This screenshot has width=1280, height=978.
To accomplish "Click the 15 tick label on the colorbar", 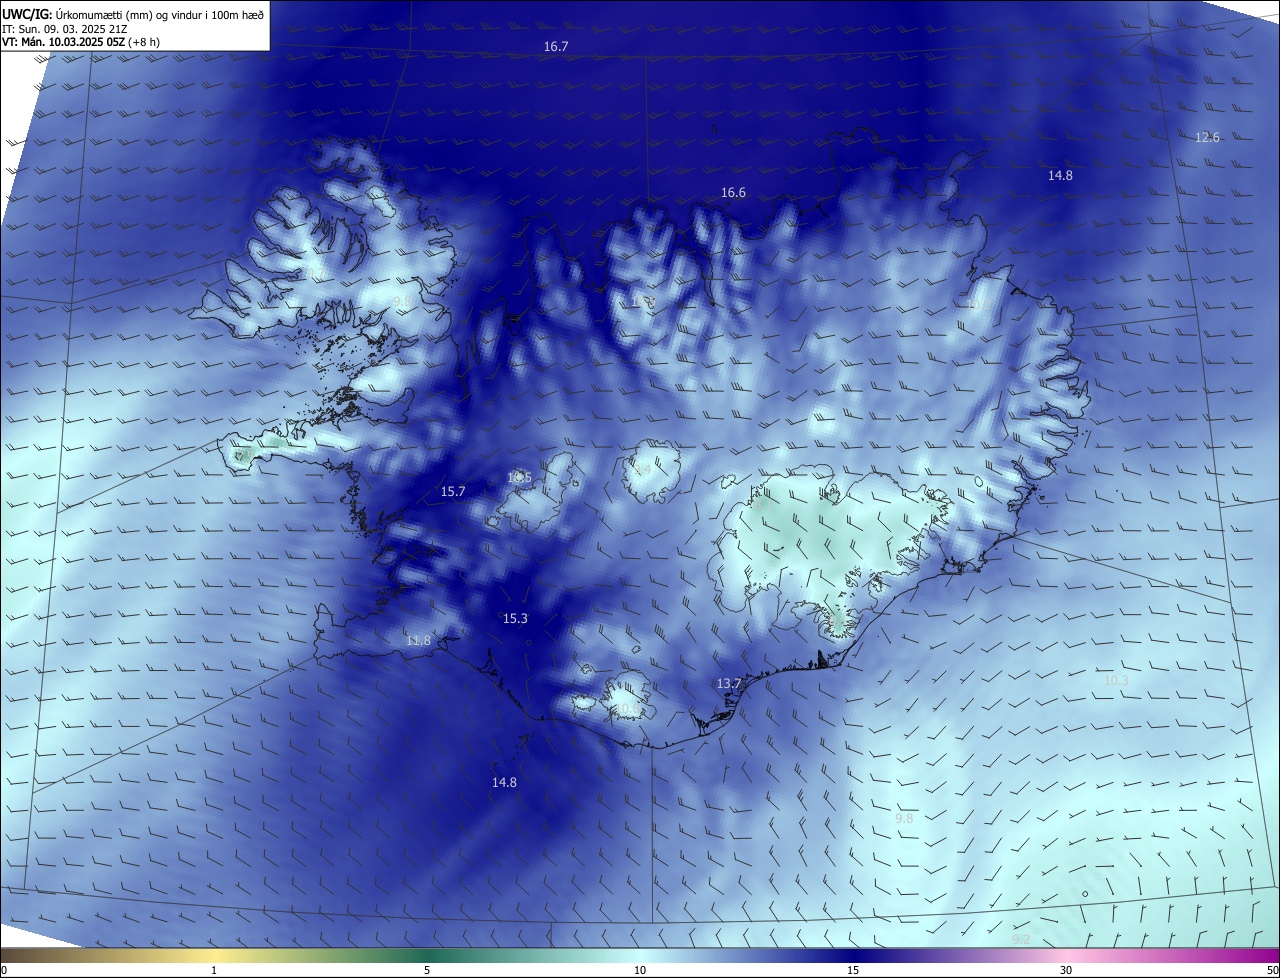I will click(x=853, y=970).
